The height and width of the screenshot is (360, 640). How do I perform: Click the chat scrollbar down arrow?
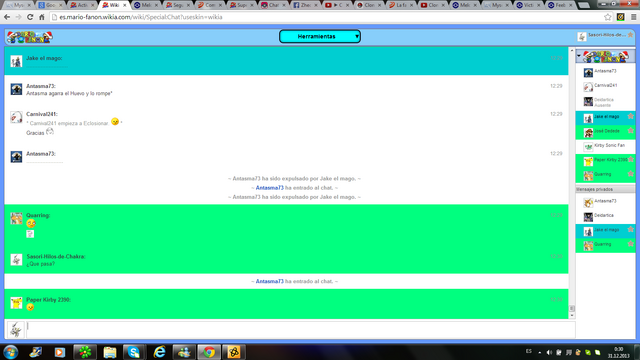point(572,316)
